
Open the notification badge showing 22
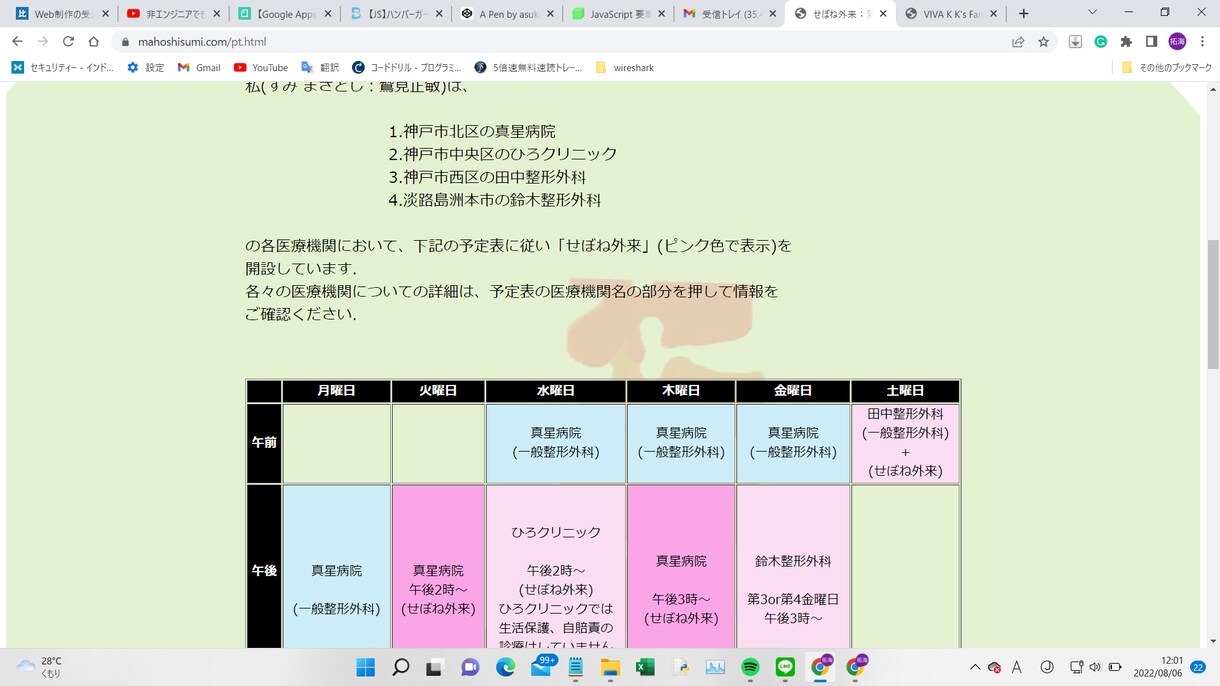coord(1198,667)
